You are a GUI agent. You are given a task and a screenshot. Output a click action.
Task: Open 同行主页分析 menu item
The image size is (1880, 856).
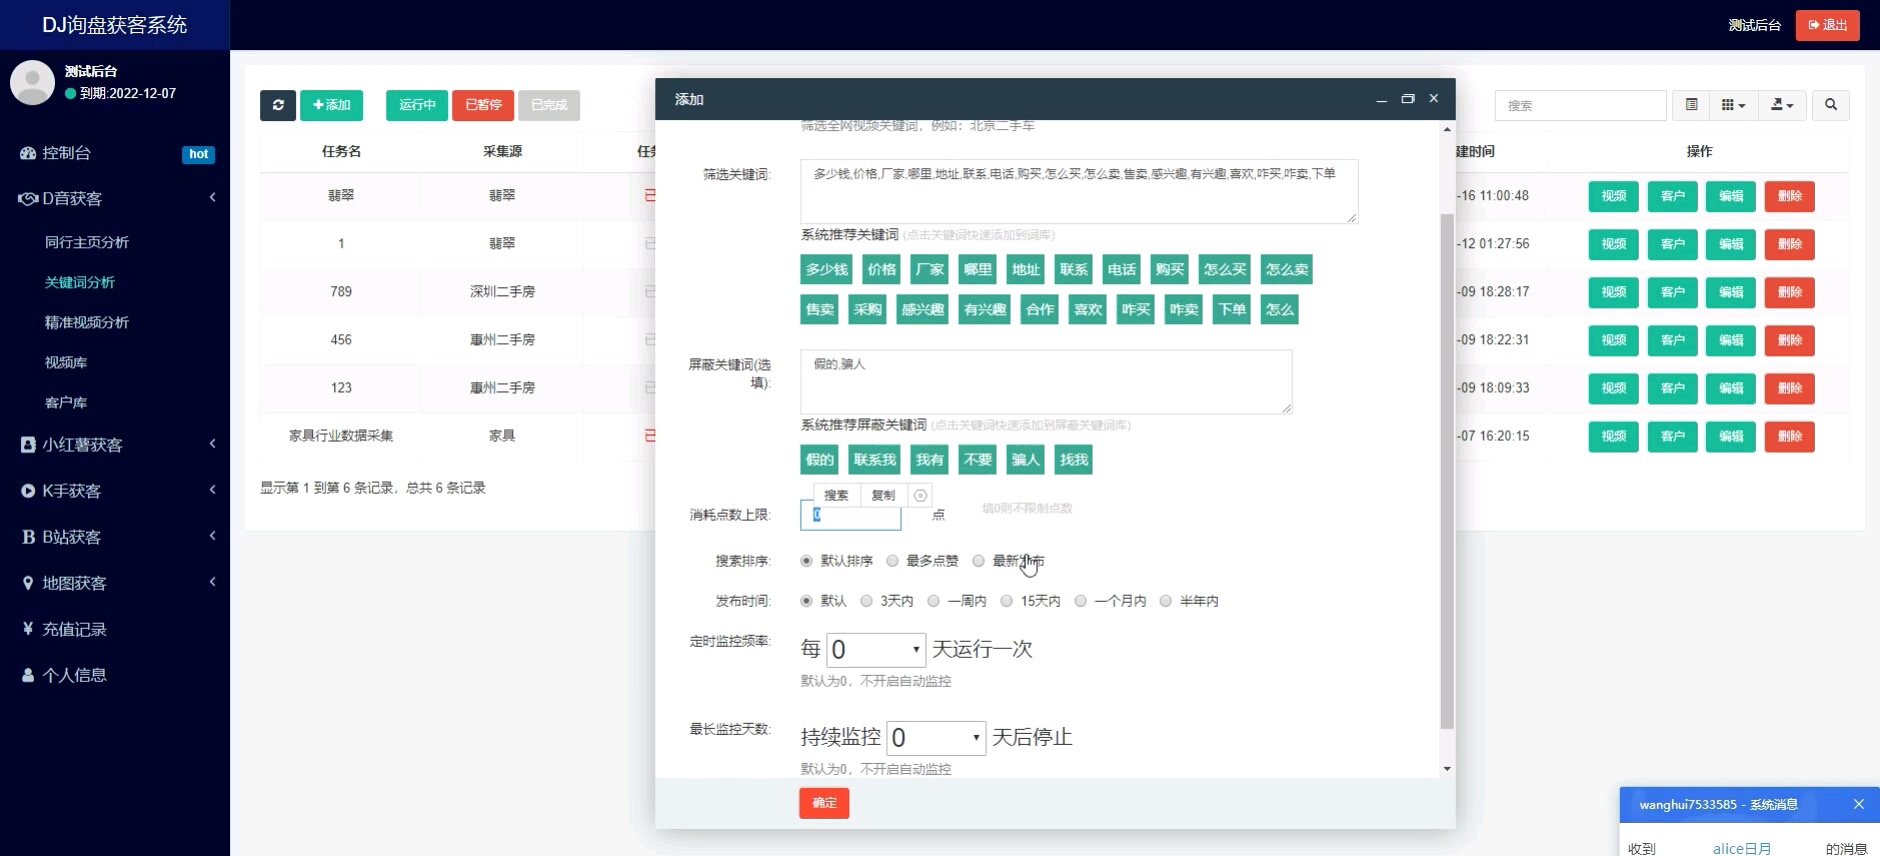[87, 242]
